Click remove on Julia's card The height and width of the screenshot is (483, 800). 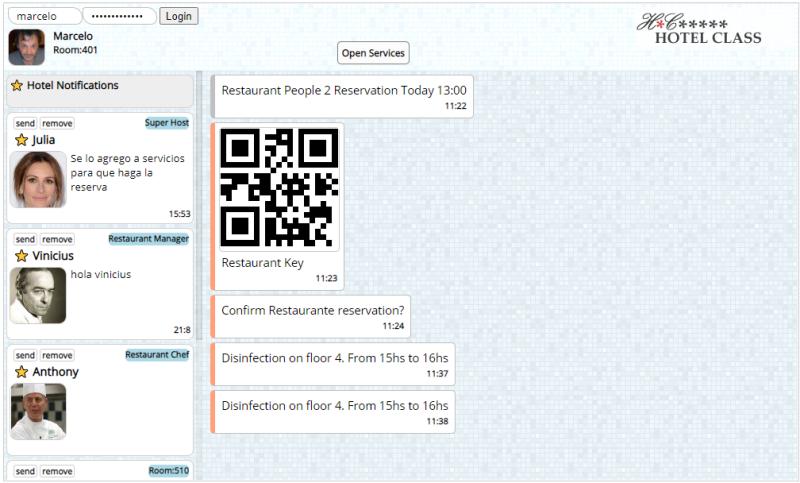tap(57, 123)
